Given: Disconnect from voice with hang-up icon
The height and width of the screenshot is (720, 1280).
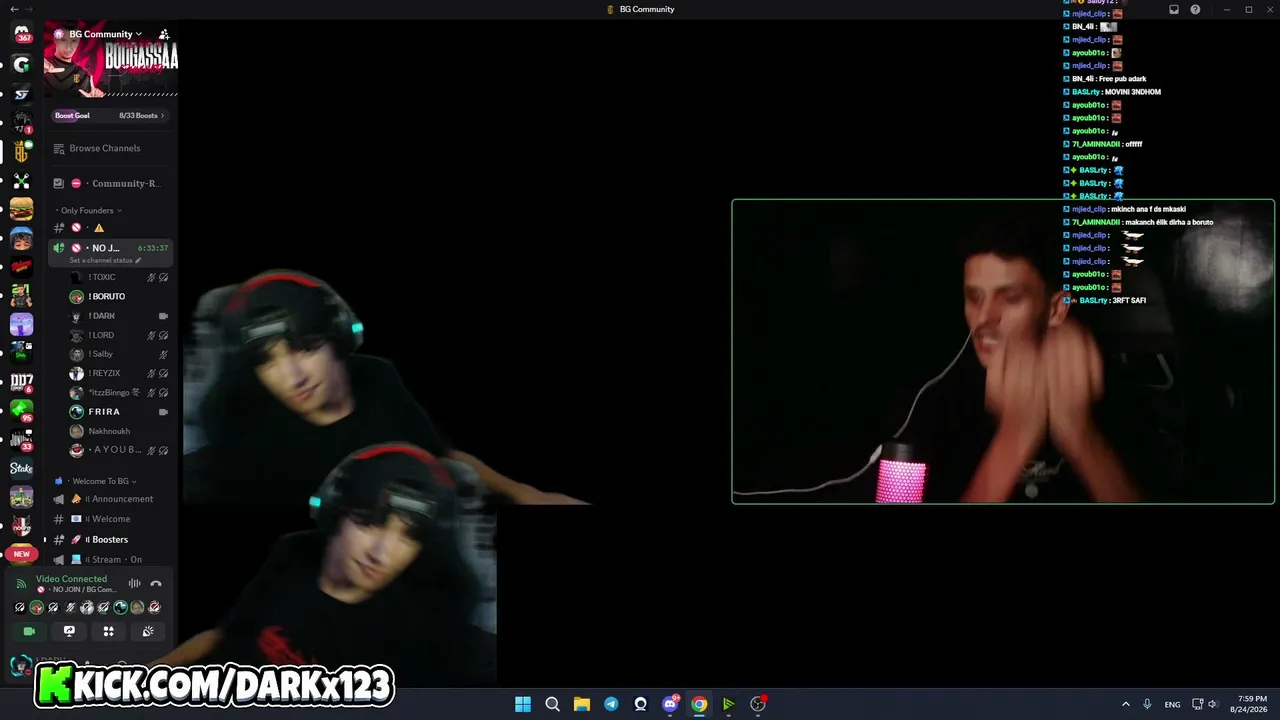Looking at the screenshot, I should tap(156, 583).
